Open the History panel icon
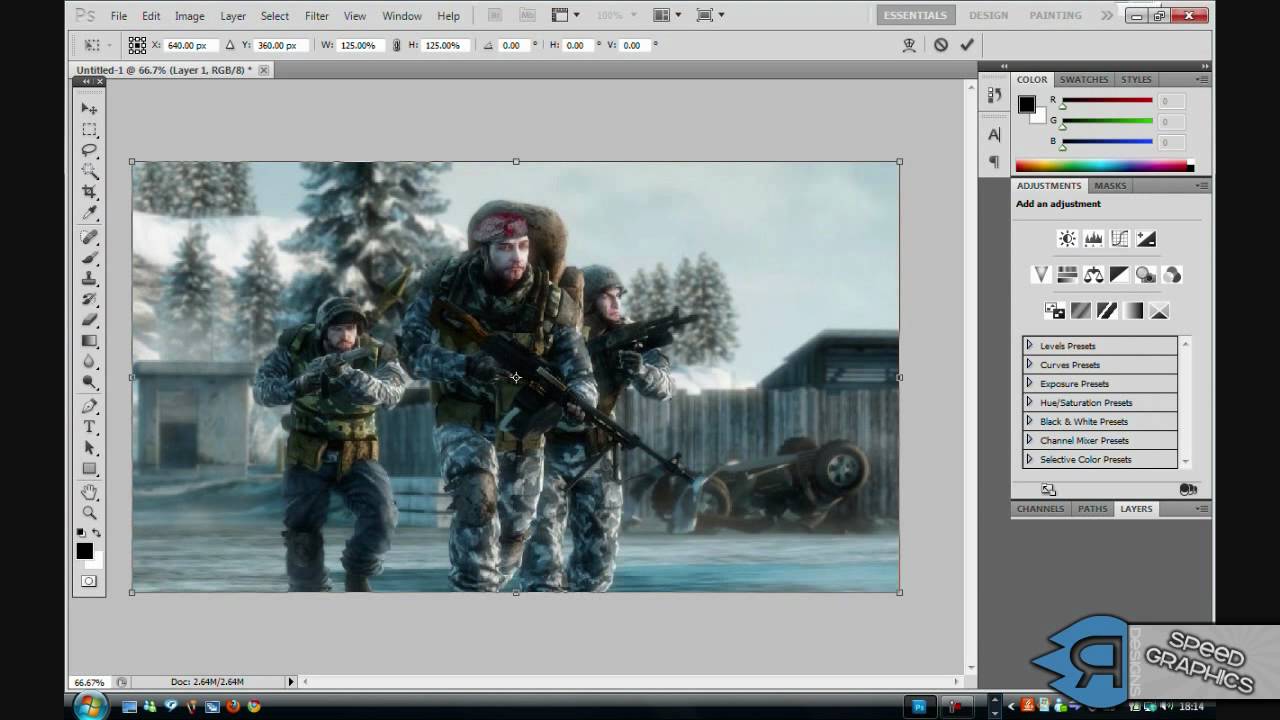 click(994, 95)
